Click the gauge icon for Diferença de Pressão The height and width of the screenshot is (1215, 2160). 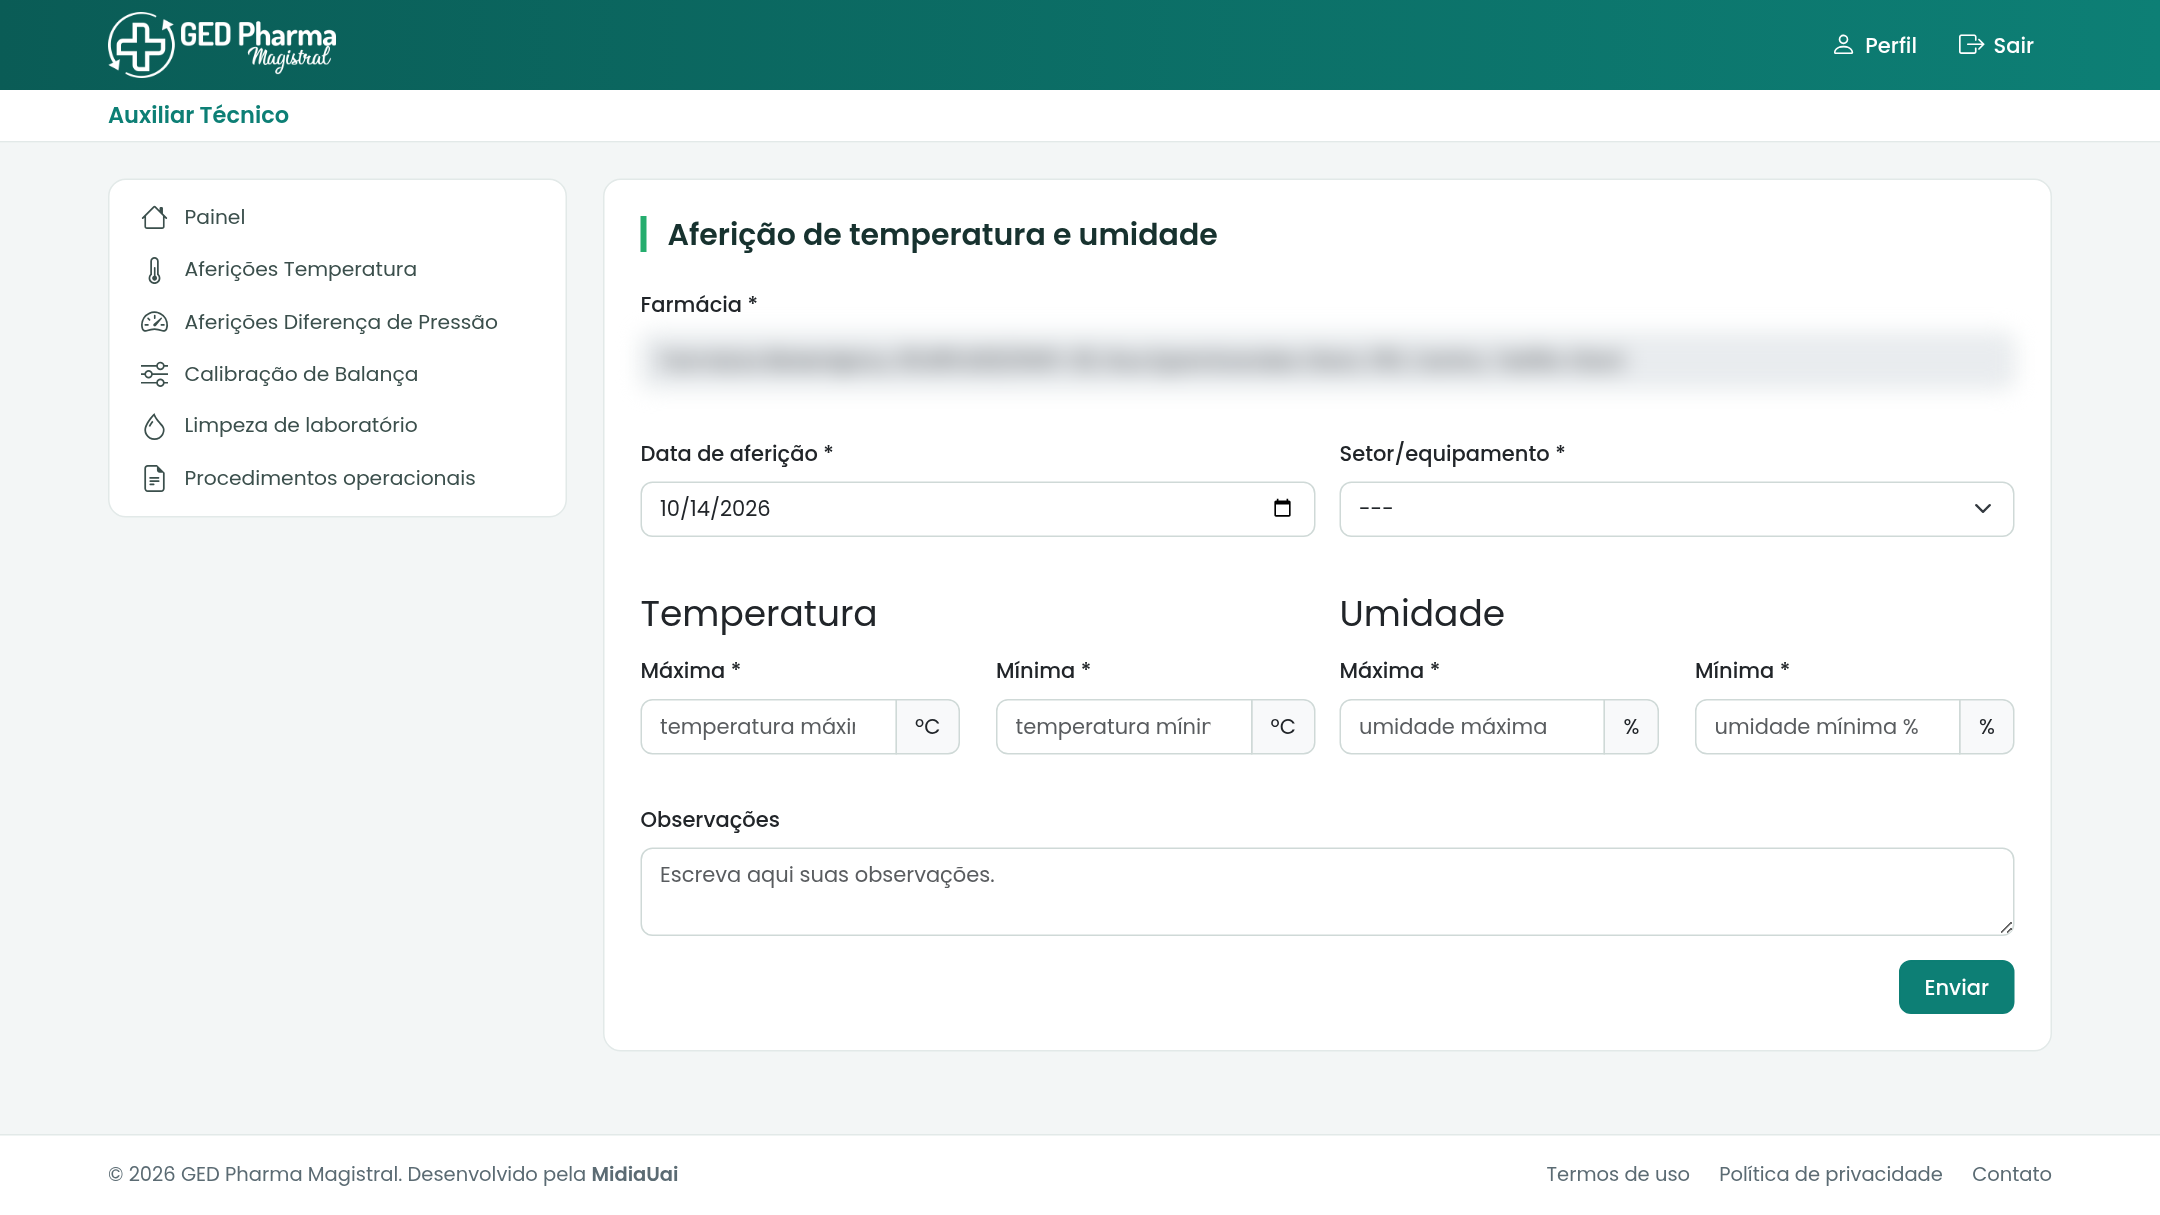click(154, 322)
